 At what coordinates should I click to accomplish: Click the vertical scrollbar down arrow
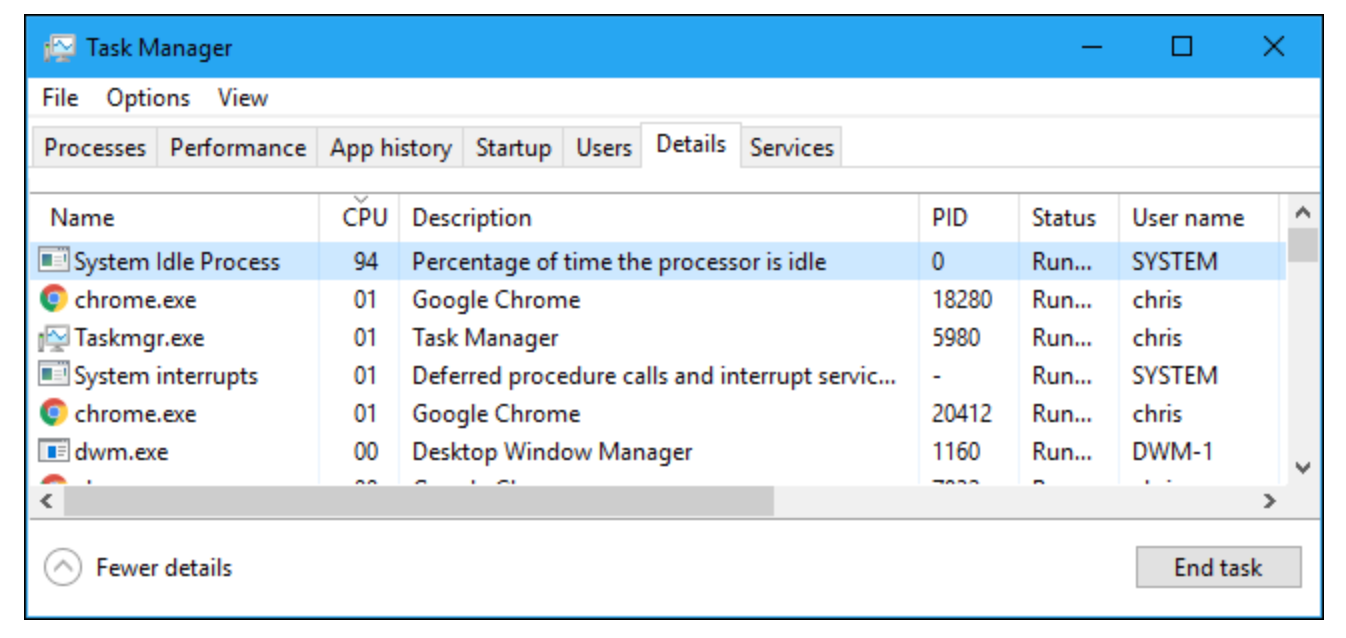pyautogui.click(x=1302, y=467)
